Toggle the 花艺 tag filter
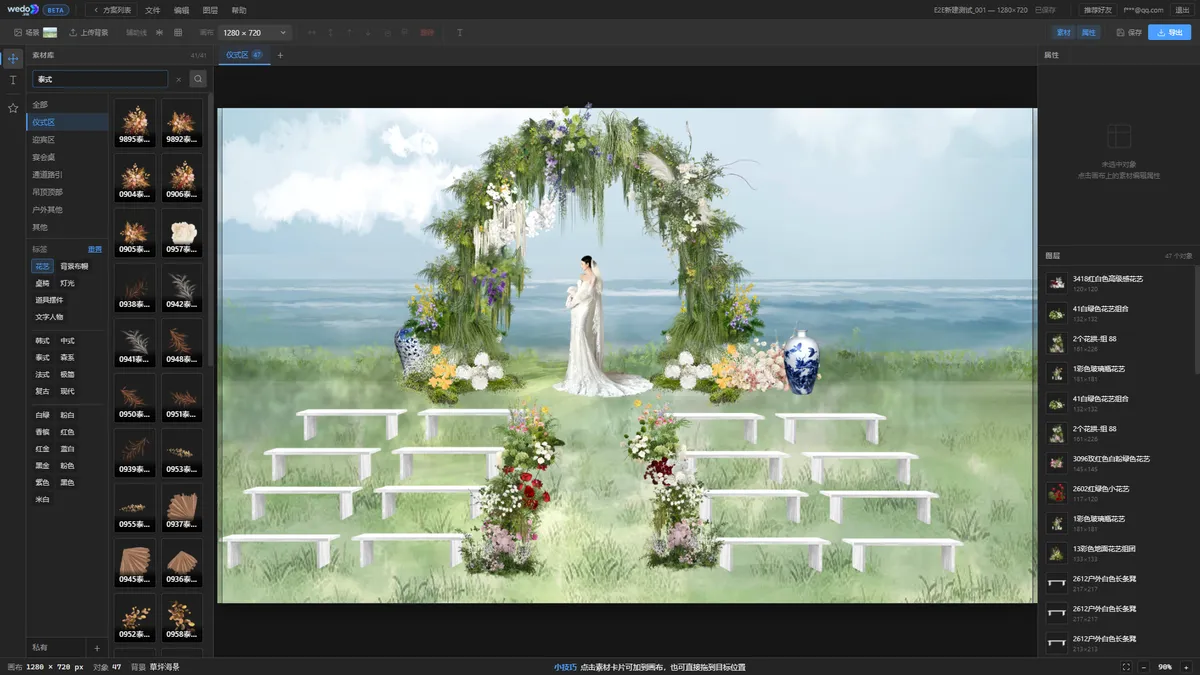Image resolution: width=1200 pixels, height=675 pixels. click(42, 267)
